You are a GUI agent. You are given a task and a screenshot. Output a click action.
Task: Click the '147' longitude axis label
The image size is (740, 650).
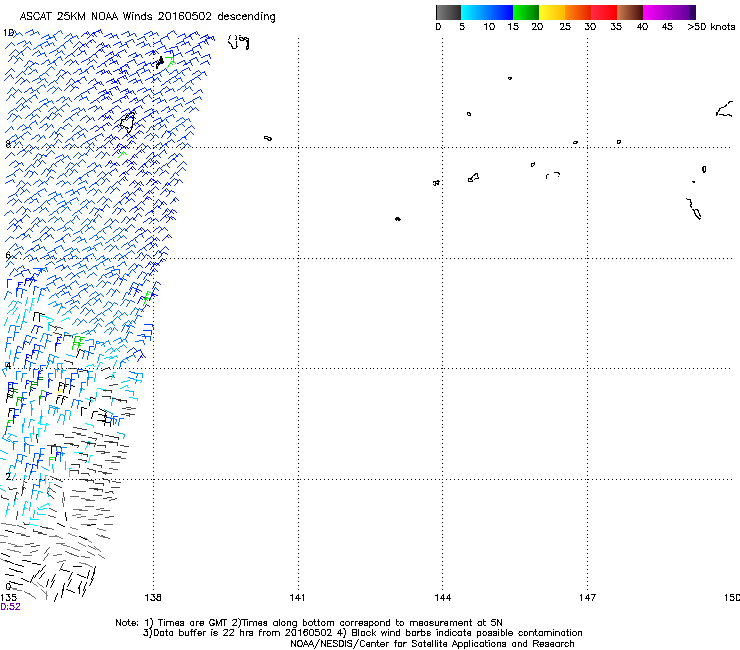click(587, 598)
